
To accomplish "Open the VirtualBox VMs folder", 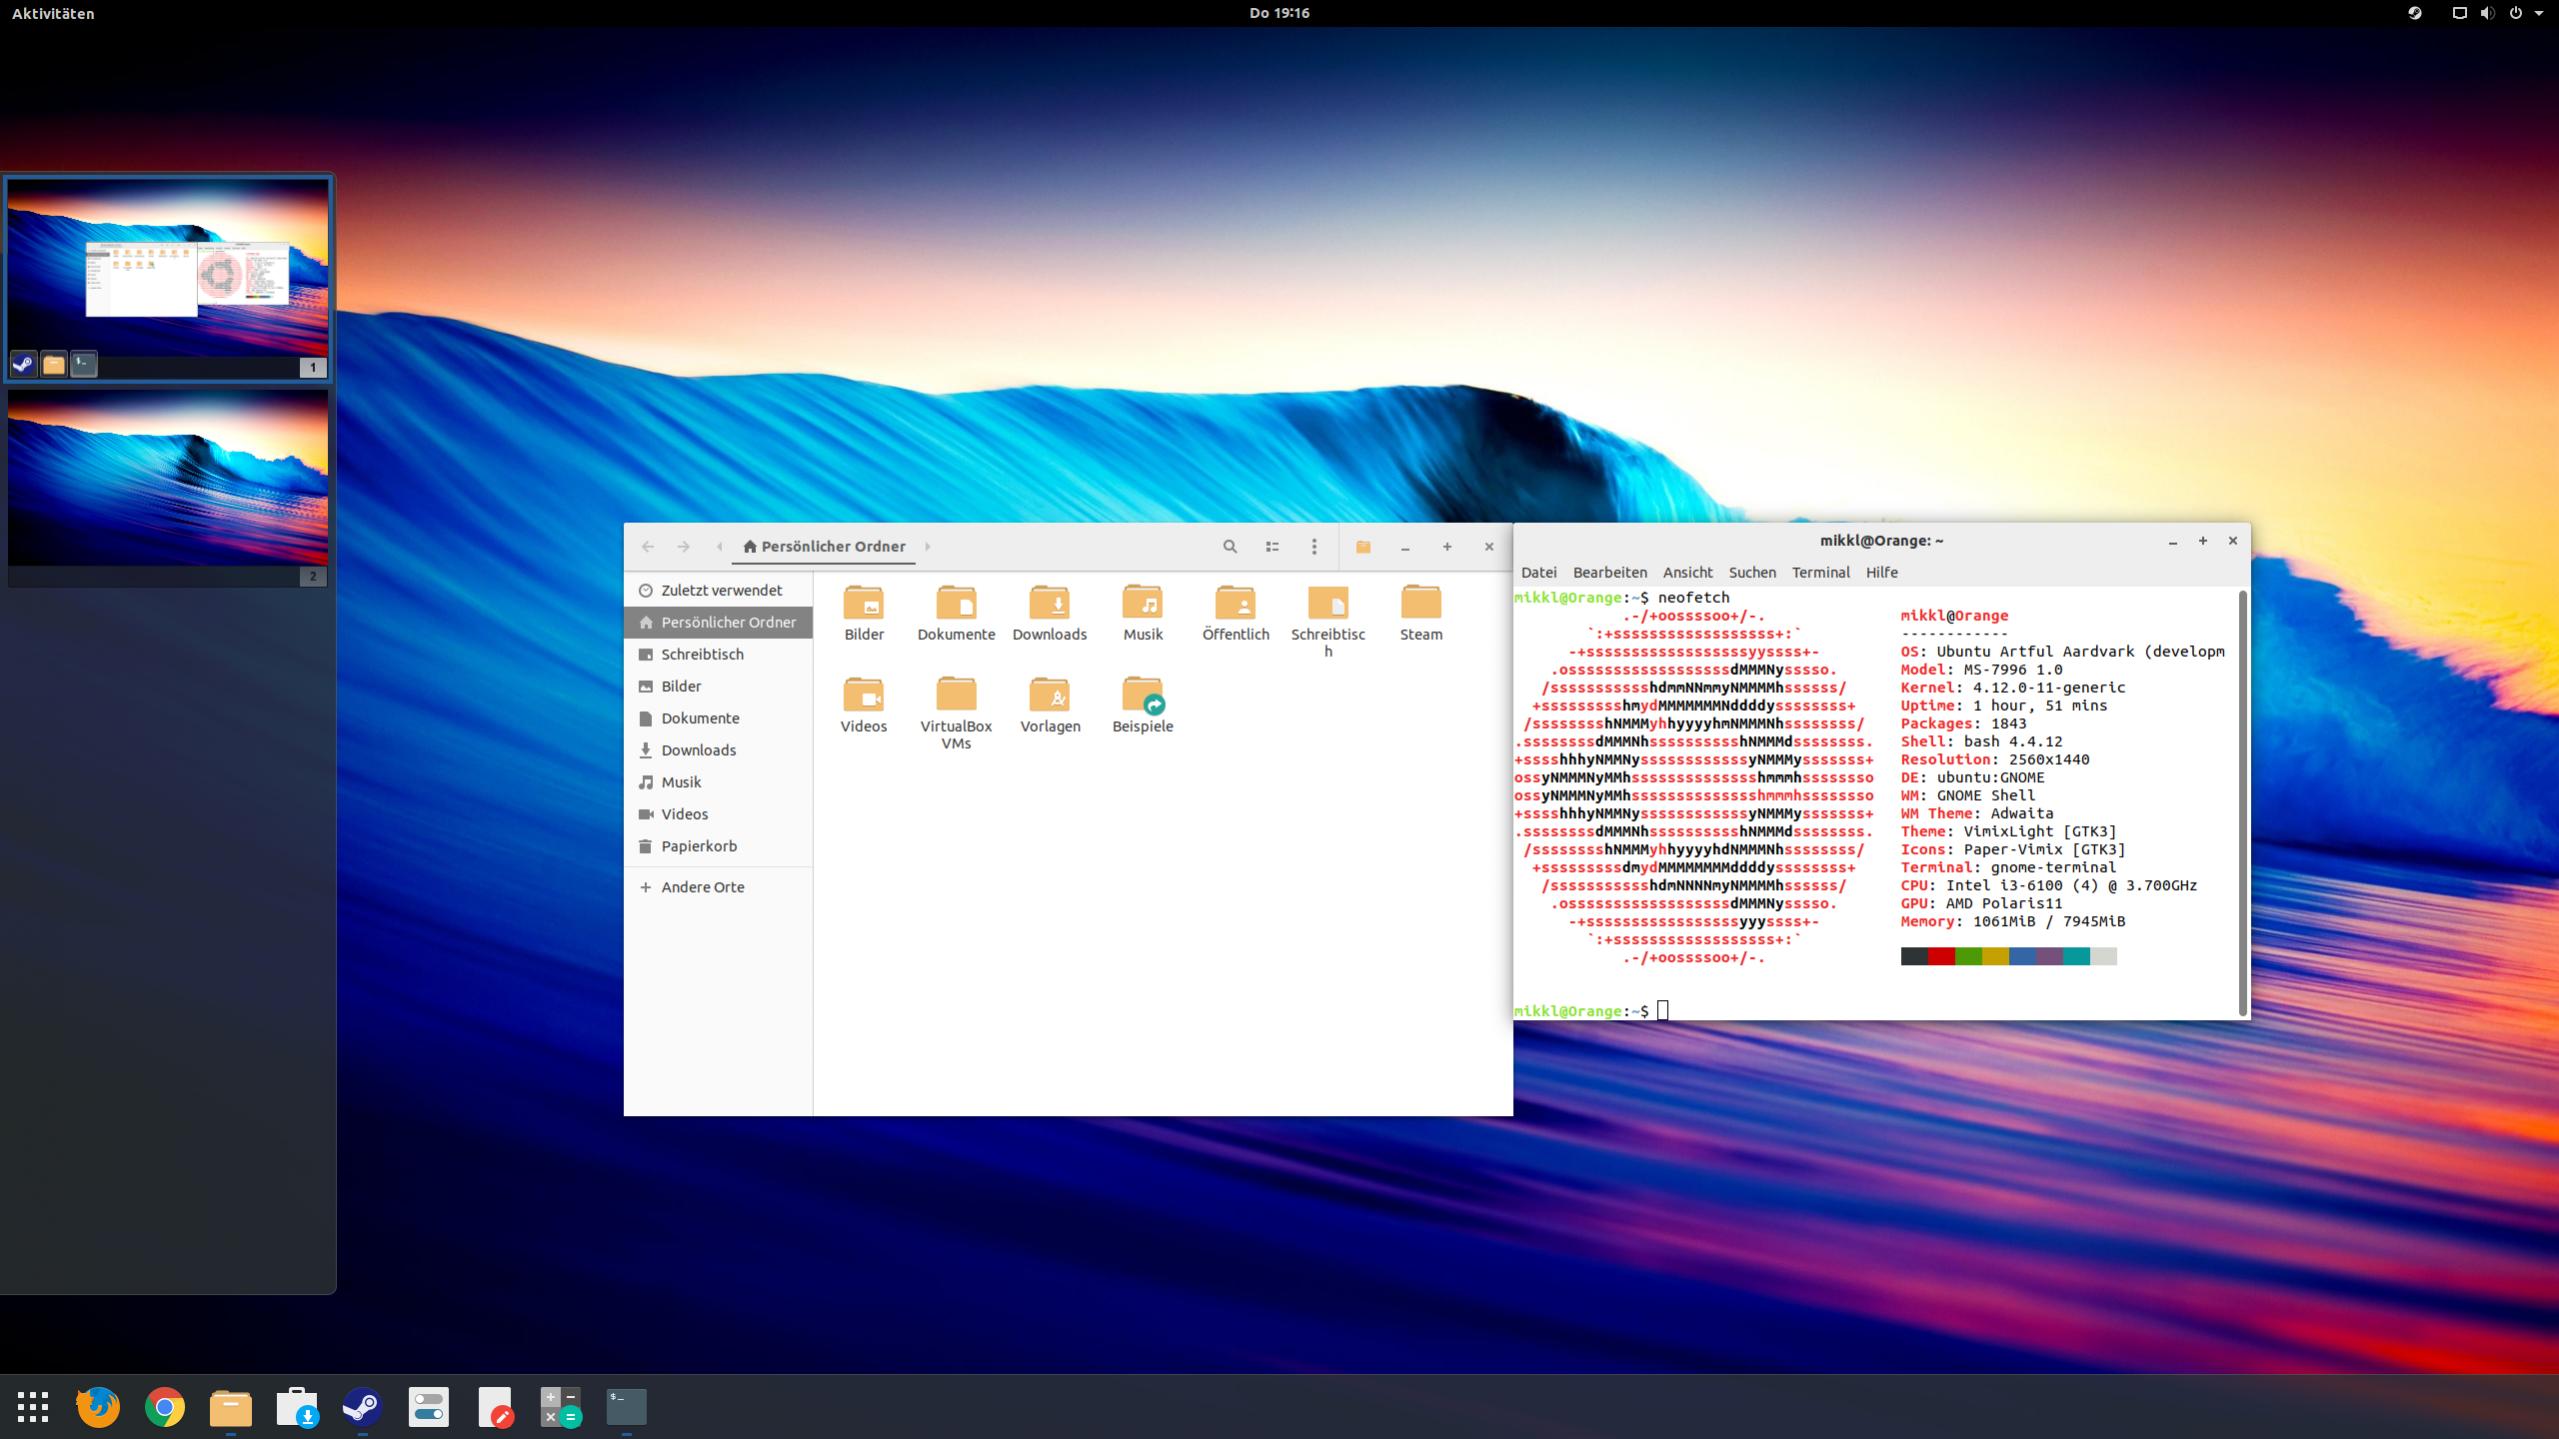I will (x=956, y=696).
